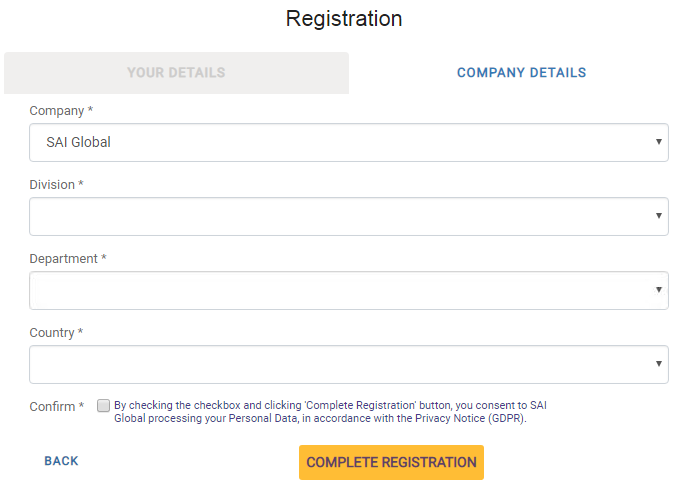The width and height of the screenshot is (676, 486).
Task: Click the arrow icon on Department dropdown
Action: pyautogui.click(x=659, y=290)
